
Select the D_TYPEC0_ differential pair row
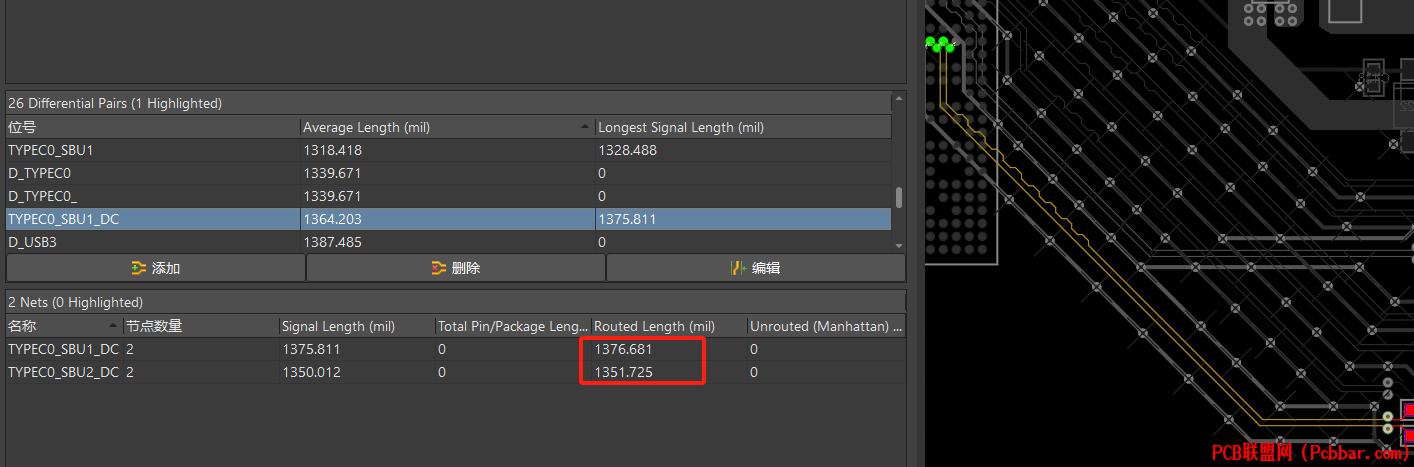[449, 196]
